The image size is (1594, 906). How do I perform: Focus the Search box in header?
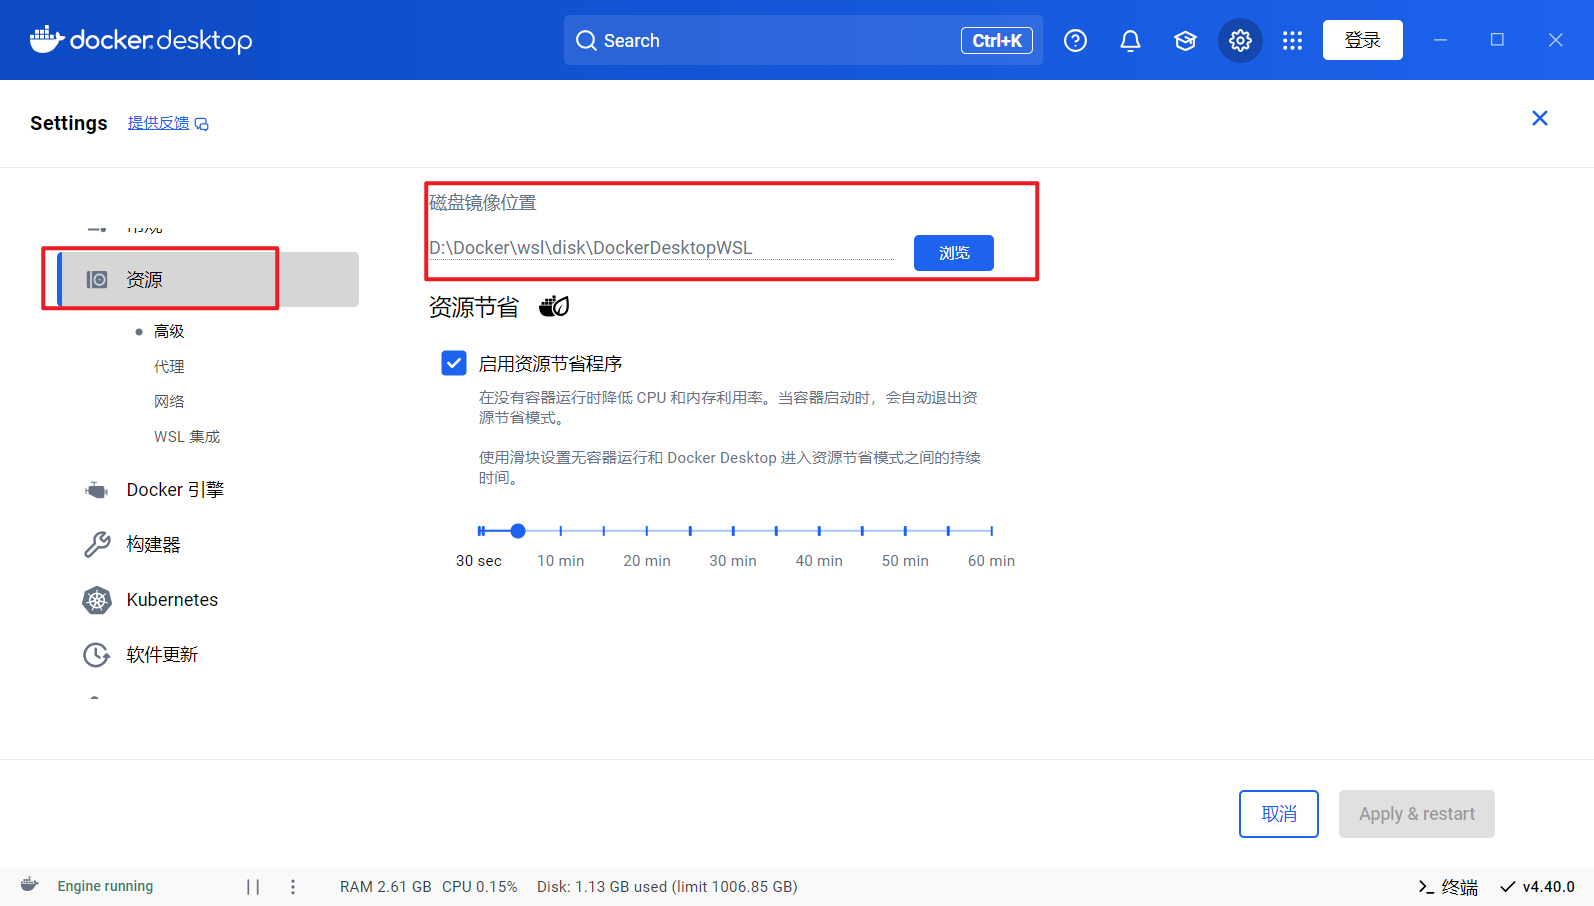[803, 40]
